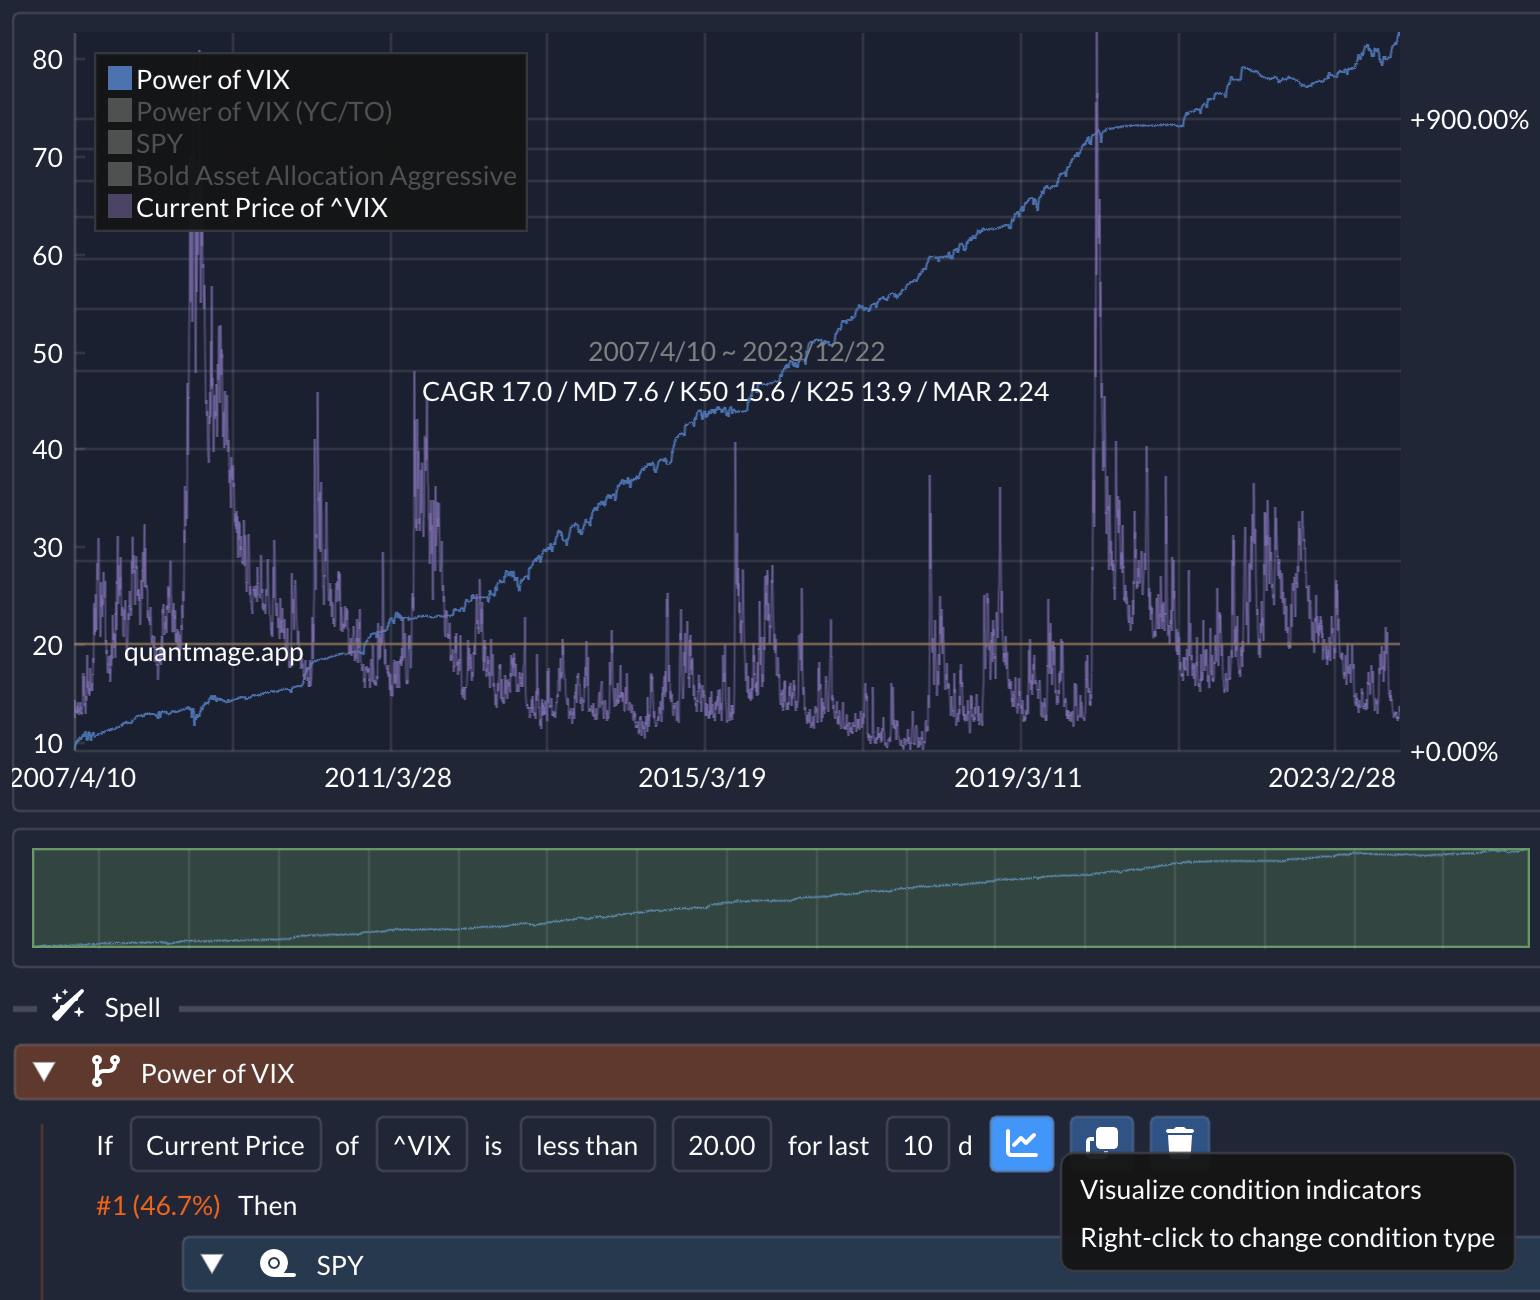Click the asset icon beside SPY
Image resolution: width=1540 pixels, height=1300 pixels.
click(x=277, y=1264)
